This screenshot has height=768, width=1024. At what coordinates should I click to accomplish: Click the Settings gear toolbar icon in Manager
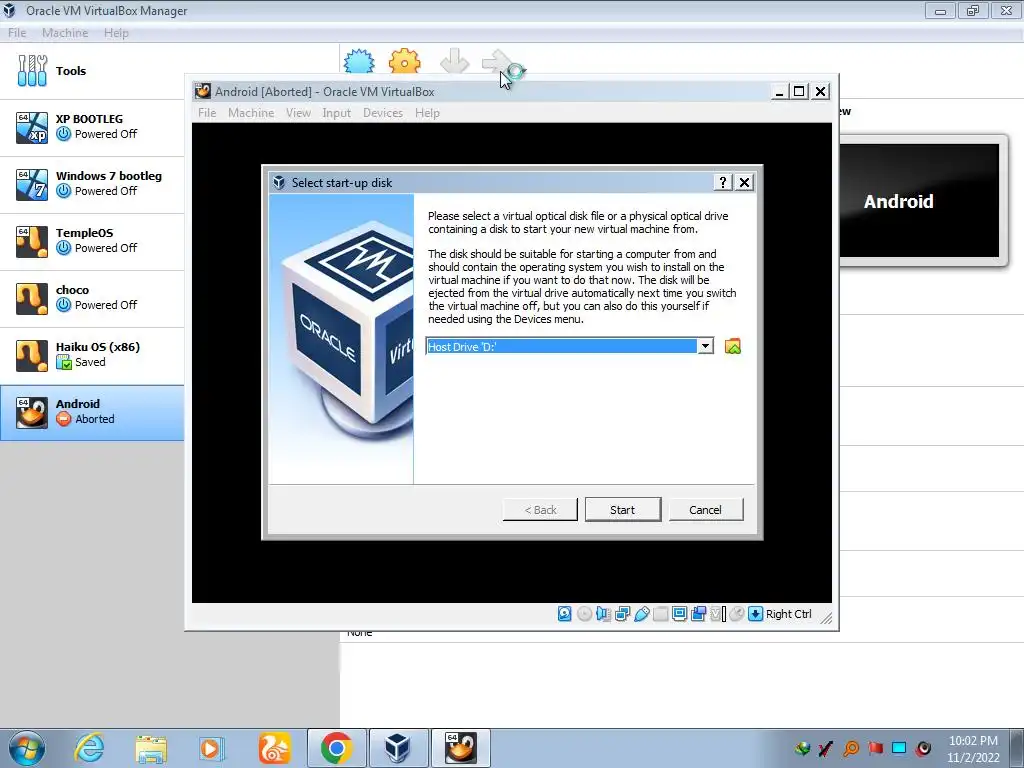pyautogui.click(x=404, y=61)
